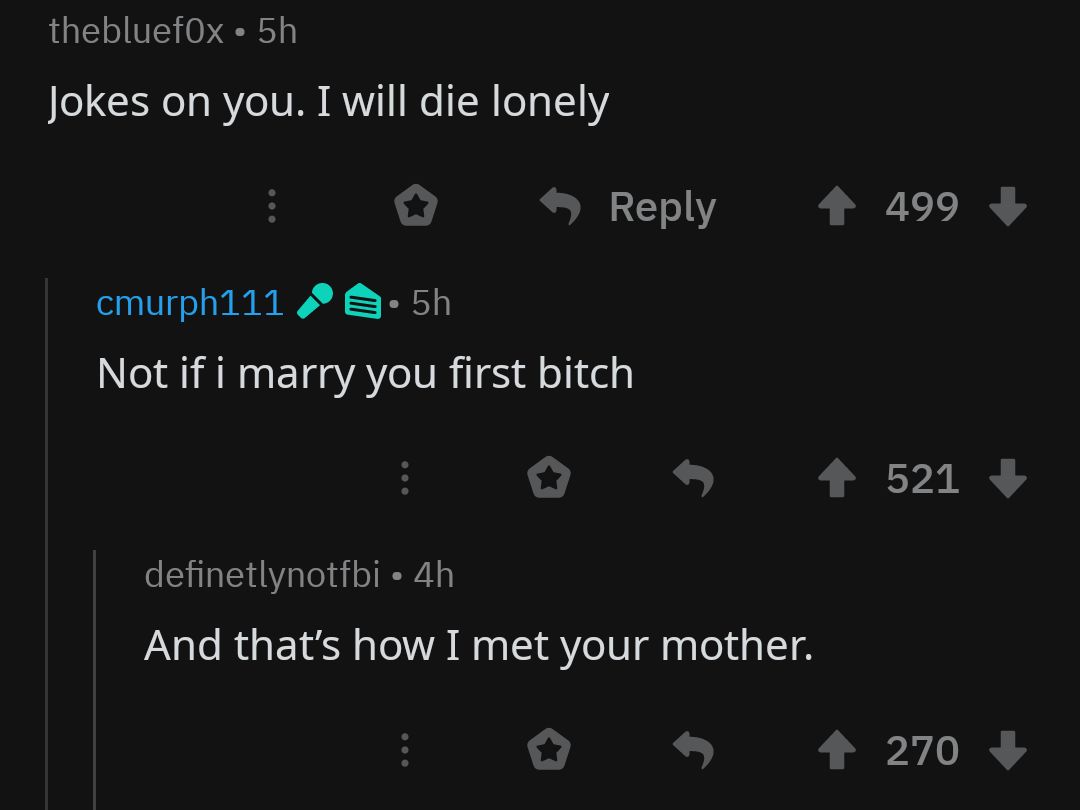
Task: Give an award on definetlynotfbi's comment
Action: [548, 750]
